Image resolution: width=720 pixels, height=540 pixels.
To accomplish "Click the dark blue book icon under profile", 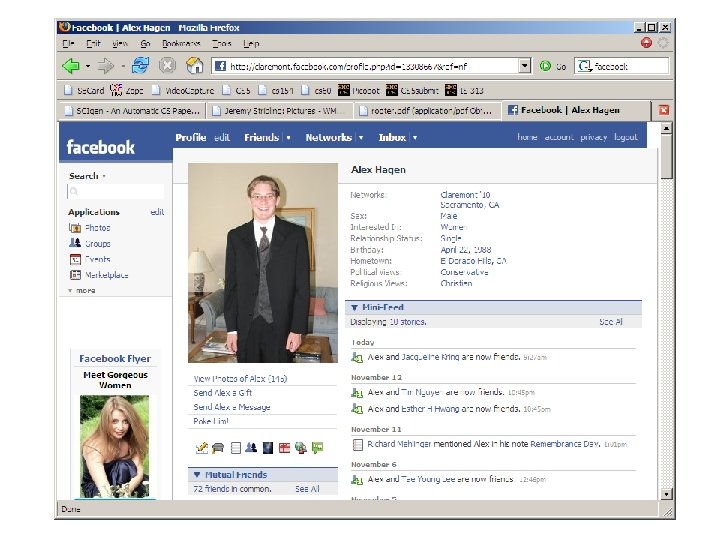I will click(x=268, y=448).
